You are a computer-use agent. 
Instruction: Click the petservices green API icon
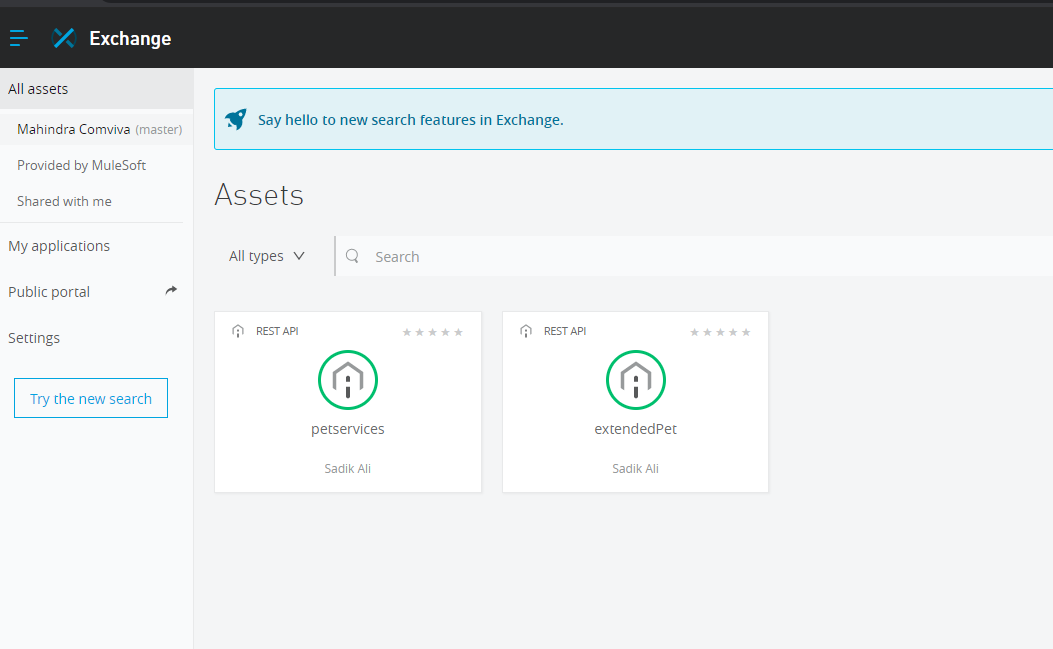348,380
